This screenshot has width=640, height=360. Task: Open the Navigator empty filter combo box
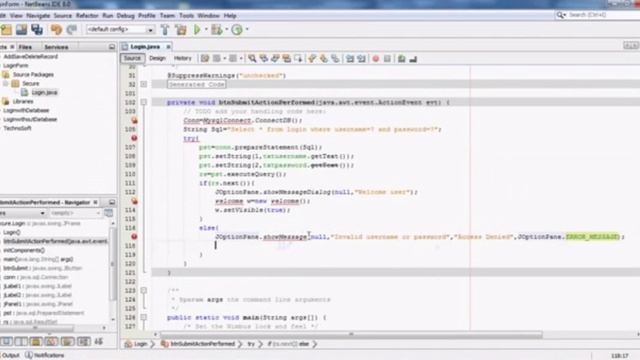coord(75,213)
